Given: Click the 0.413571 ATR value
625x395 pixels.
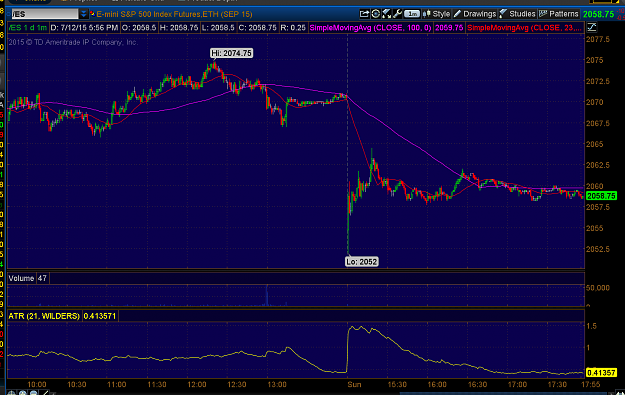Looking at the screenshot, I should (x=100, y=316).
